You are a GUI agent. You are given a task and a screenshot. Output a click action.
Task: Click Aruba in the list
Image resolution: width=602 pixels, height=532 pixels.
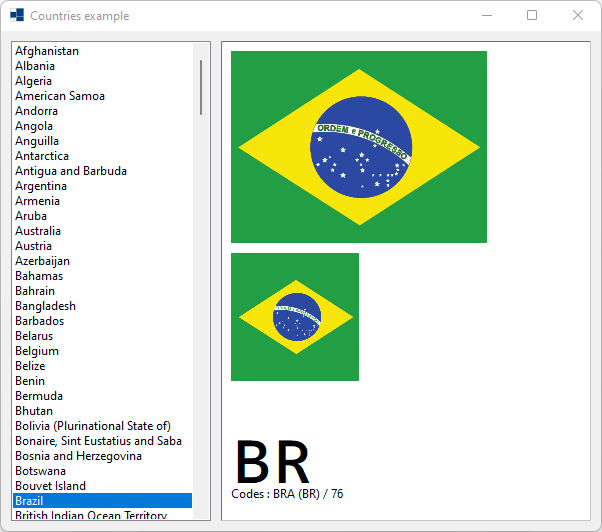[x=103, y=216]
